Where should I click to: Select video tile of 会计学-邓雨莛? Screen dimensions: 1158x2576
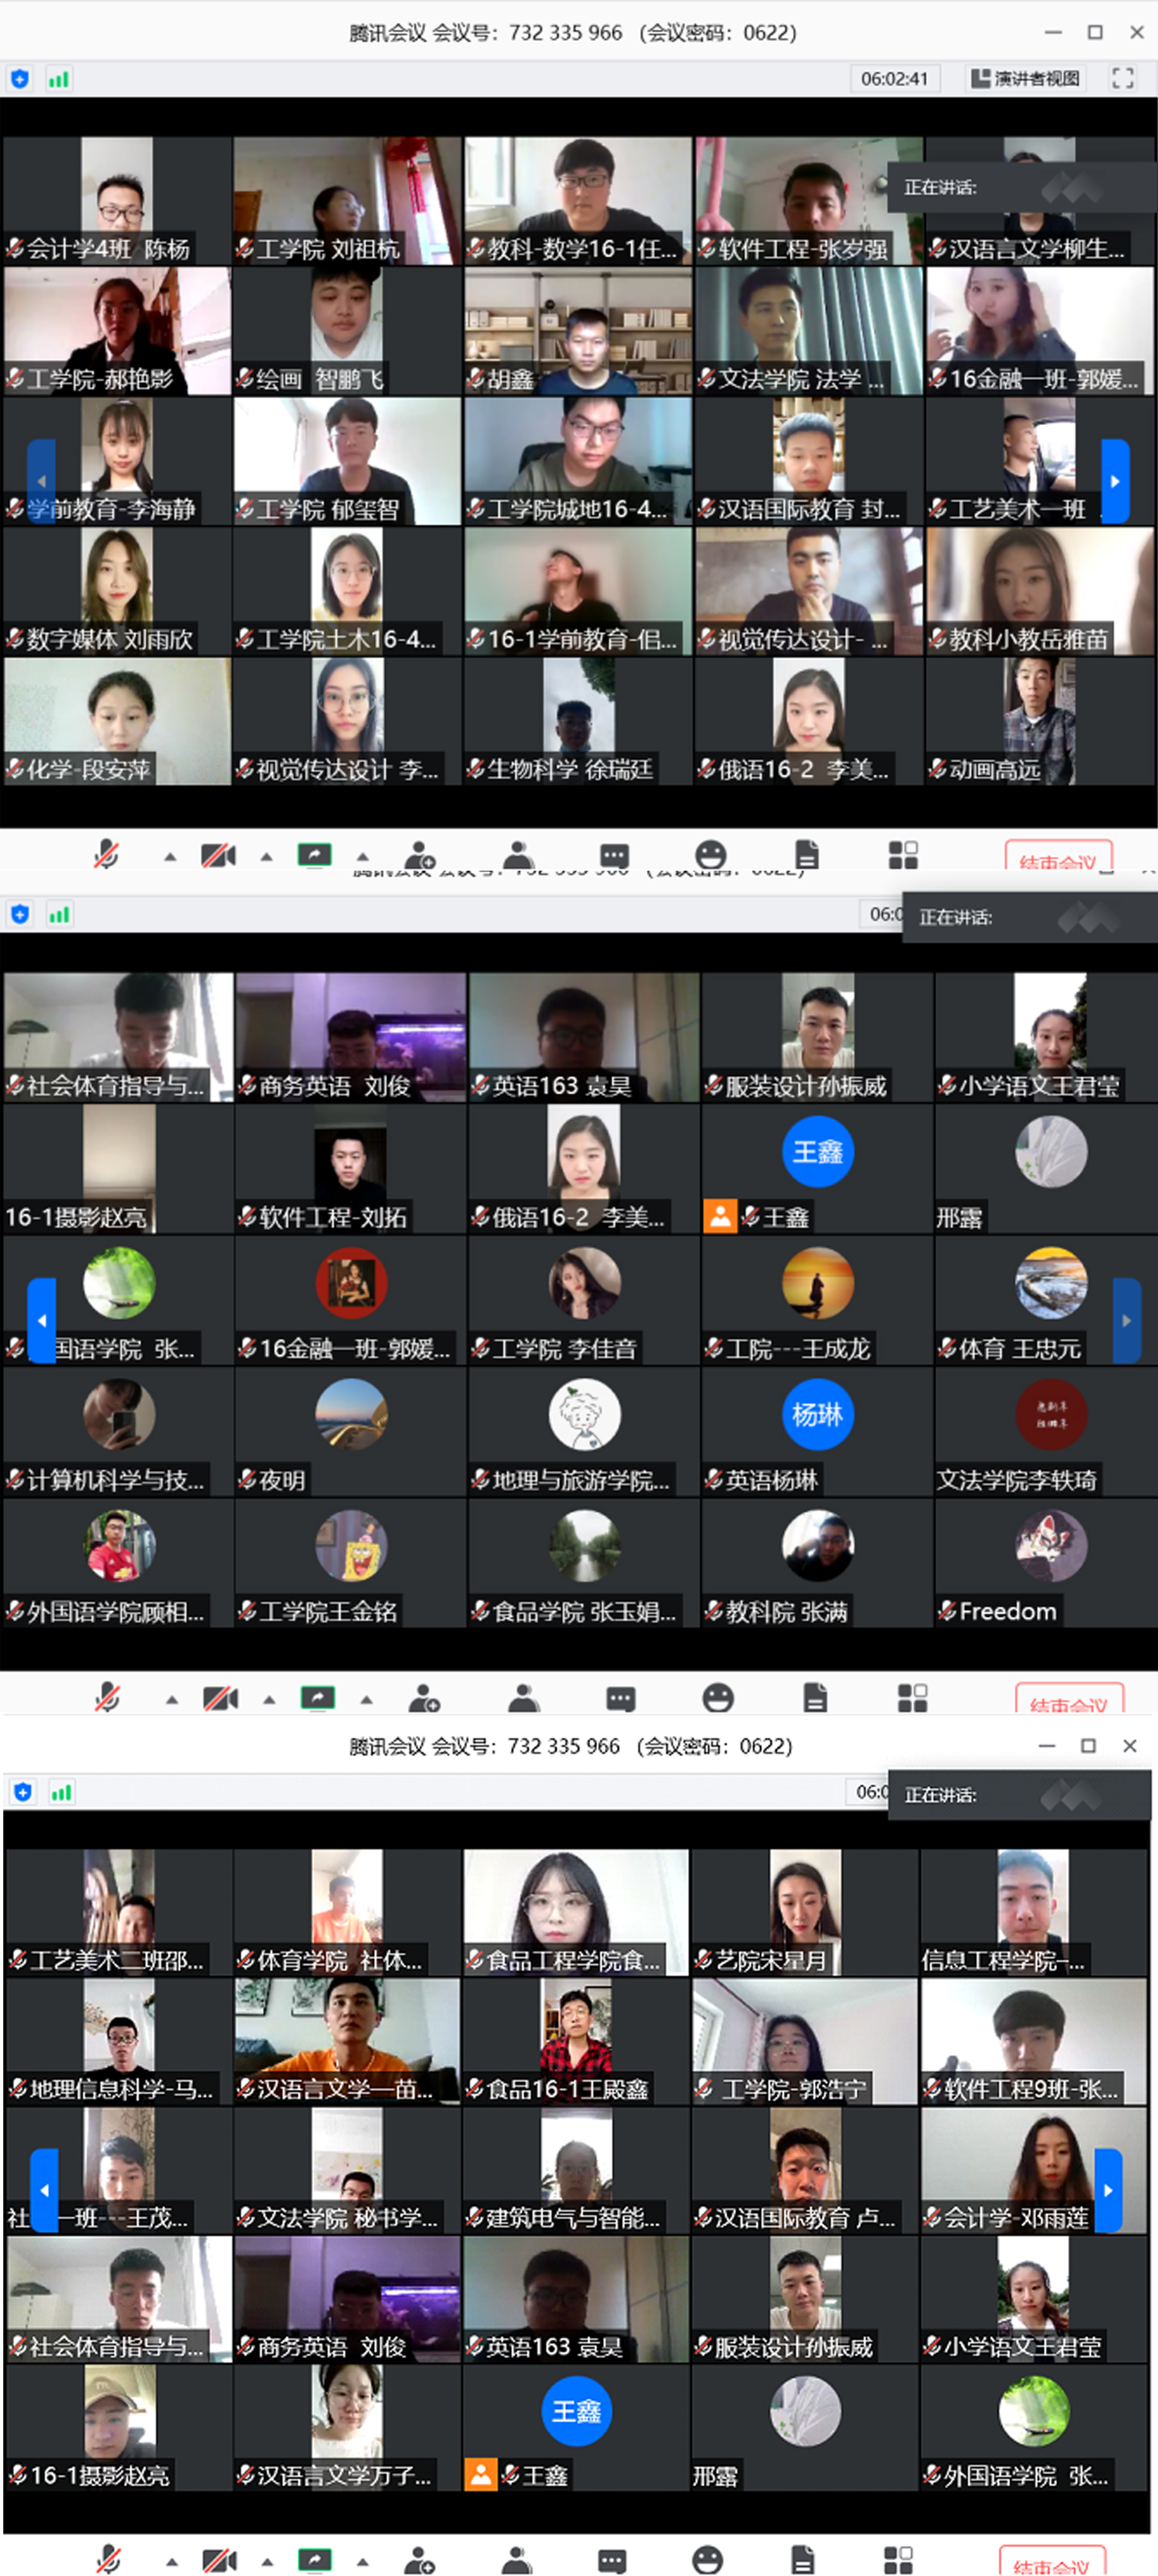(1033, 2171)
